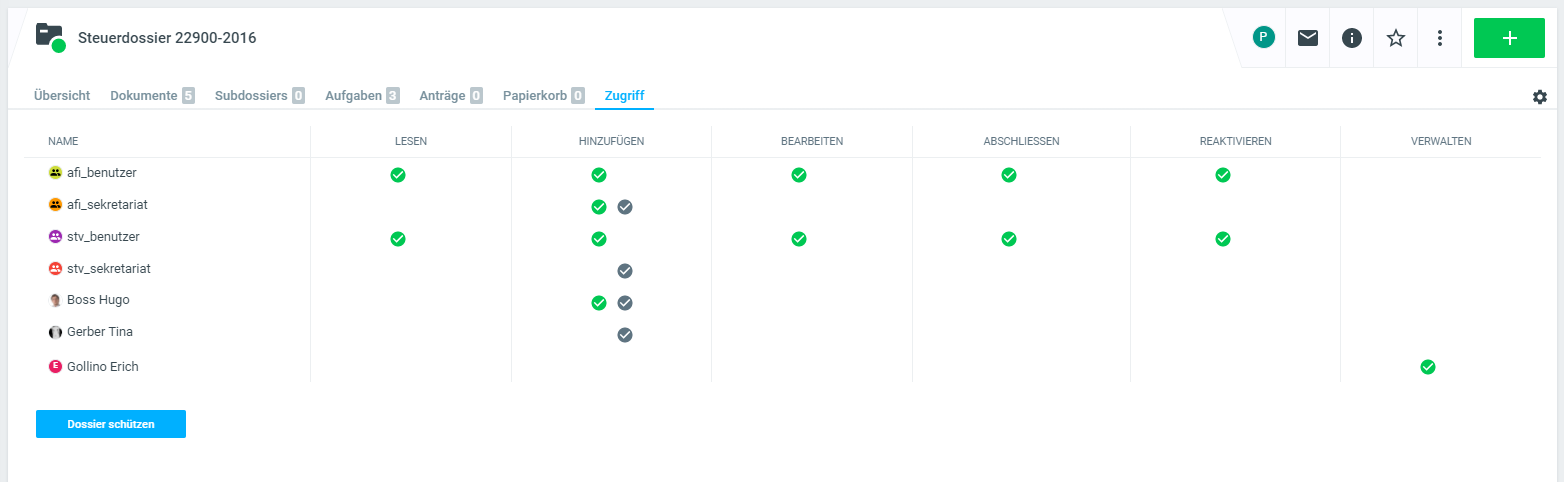Switch to the Dokumente tab
1564x482 pixels.
(x=152, y=96)
